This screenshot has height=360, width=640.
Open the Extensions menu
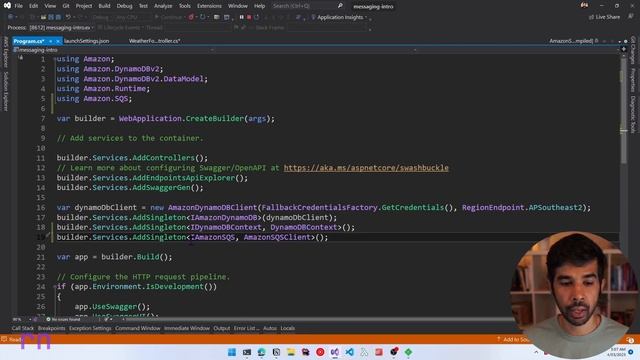(x=209, y=6)
